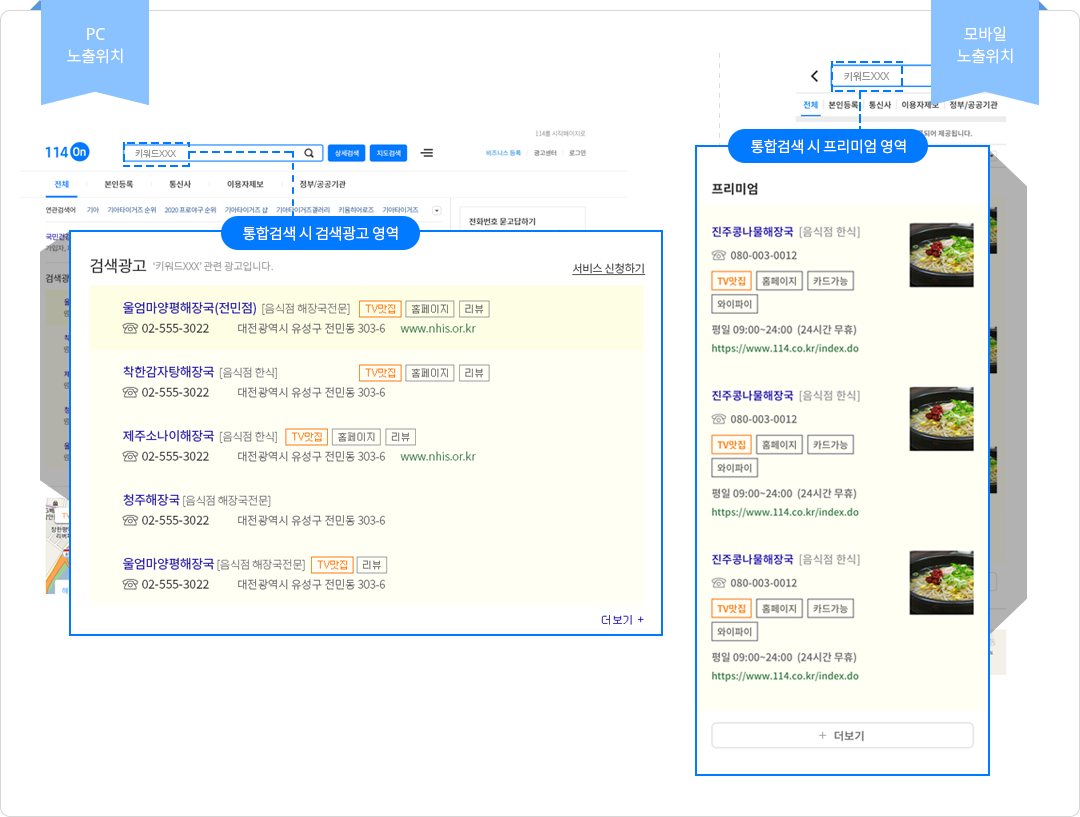Open listing 착한감자탕해장국

click(x=168, y=372)
